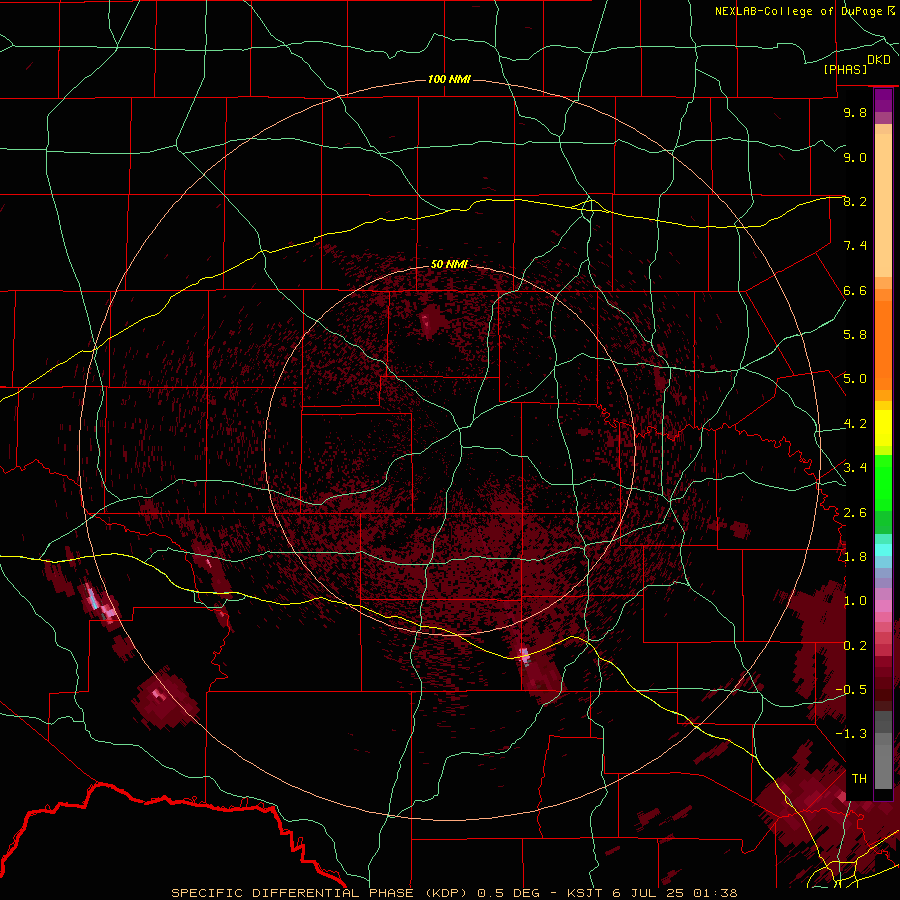Click the yellow segment of the color bar

point(883,428)
